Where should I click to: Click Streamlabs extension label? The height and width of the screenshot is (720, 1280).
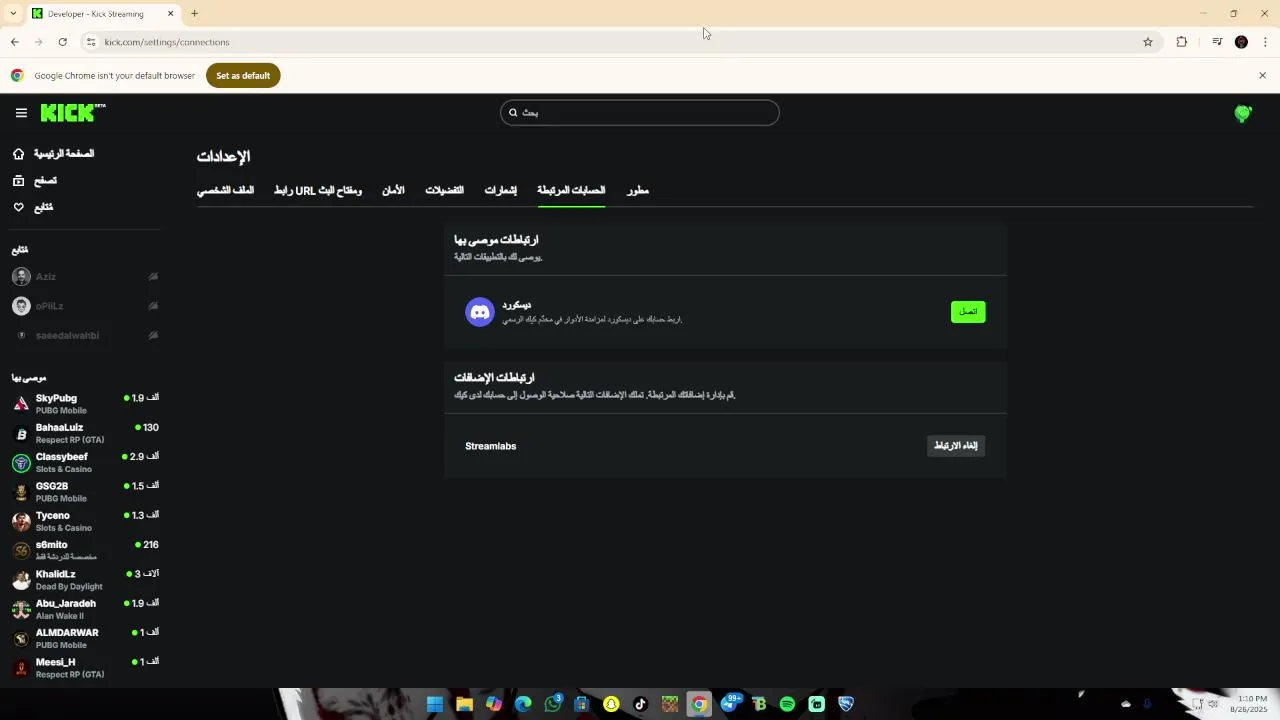click(x=491, y=446)
